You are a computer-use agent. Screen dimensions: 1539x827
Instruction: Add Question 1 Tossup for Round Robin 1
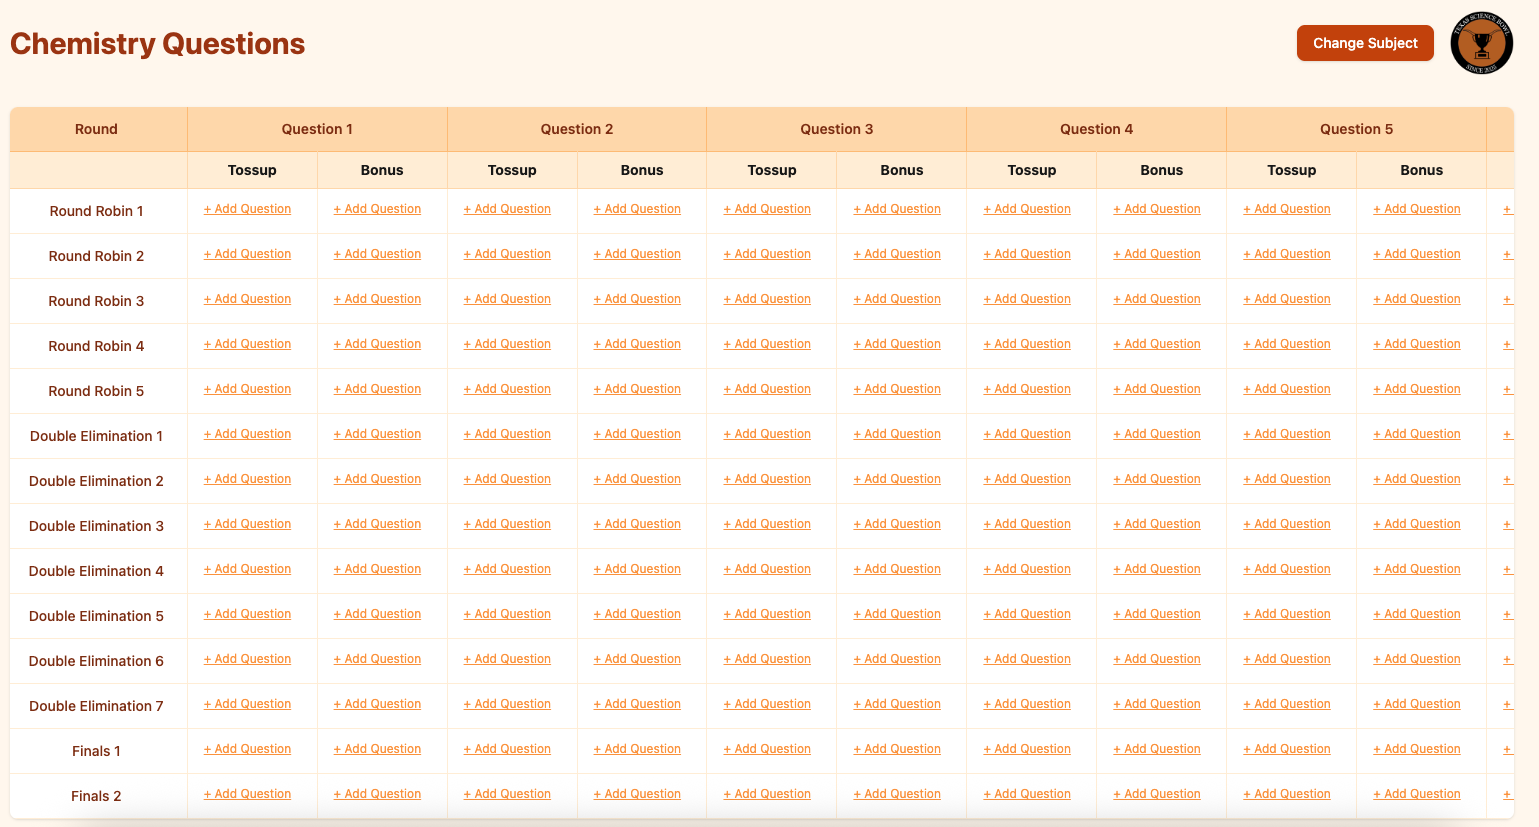[x=247, y=209]
